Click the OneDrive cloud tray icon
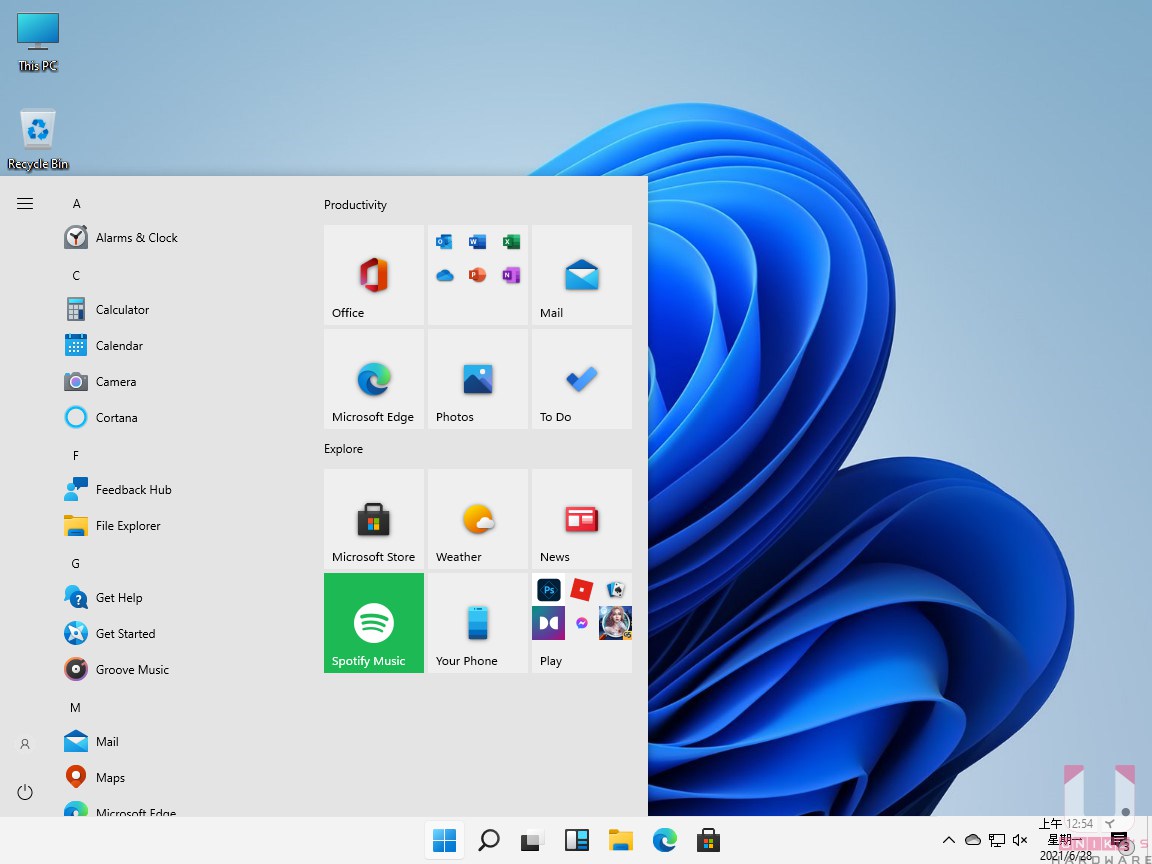The height and width of the screenshot is (864, 1152). (x=973, y=840)
